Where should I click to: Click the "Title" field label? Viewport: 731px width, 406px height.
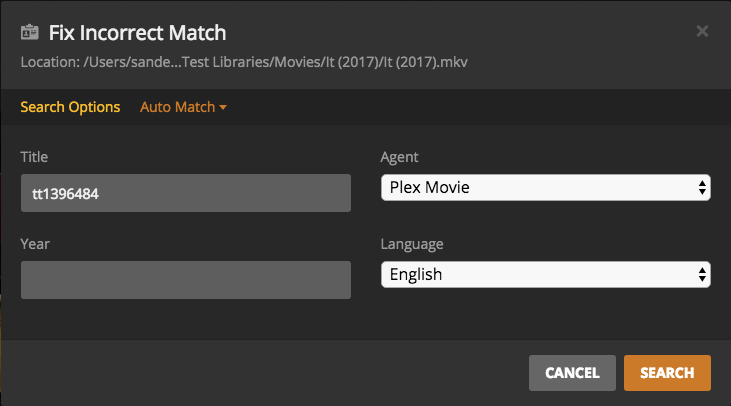[x=34, y=157]
